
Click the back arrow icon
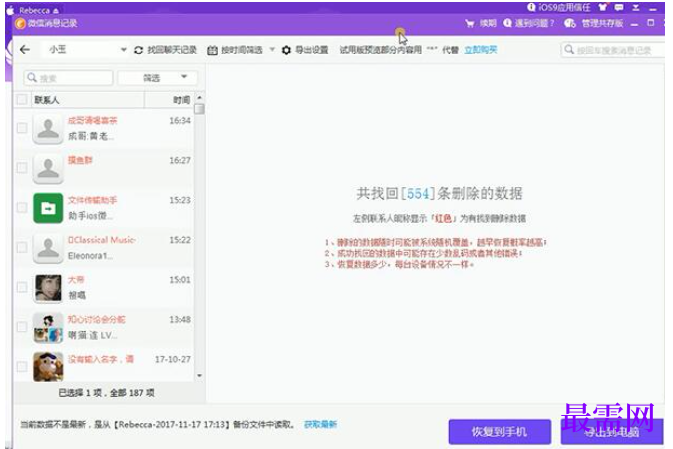pyautogui.click(x=25, y=50)
